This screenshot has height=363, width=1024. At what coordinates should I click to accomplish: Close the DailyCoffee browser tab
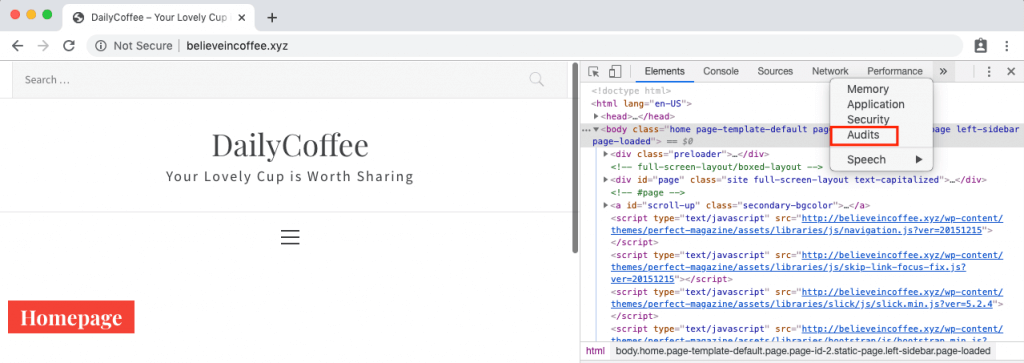pyautogui.click(x=242, y=18)
